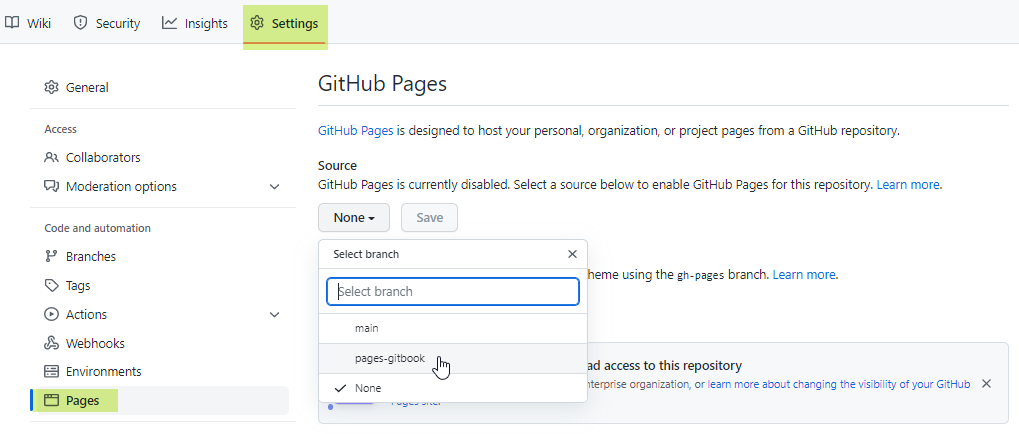
Task: Expand the Moderation options section
Action: pos(275,187)
